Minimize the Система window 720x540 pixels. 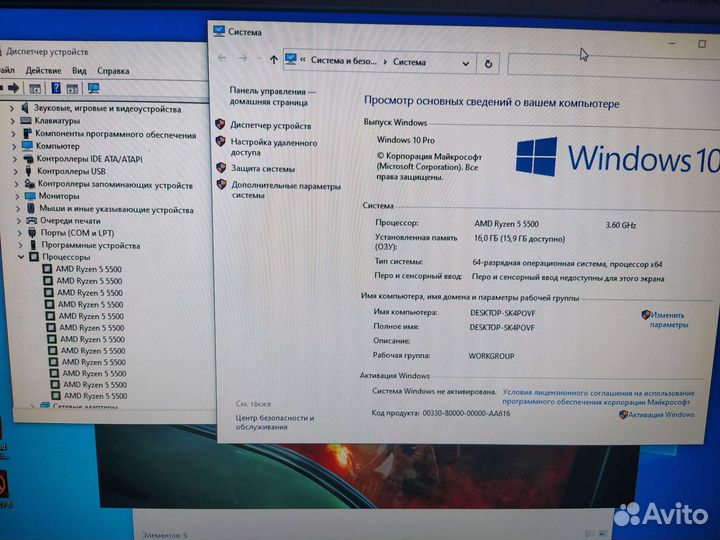pyautogui.click(x=672, y=43)
